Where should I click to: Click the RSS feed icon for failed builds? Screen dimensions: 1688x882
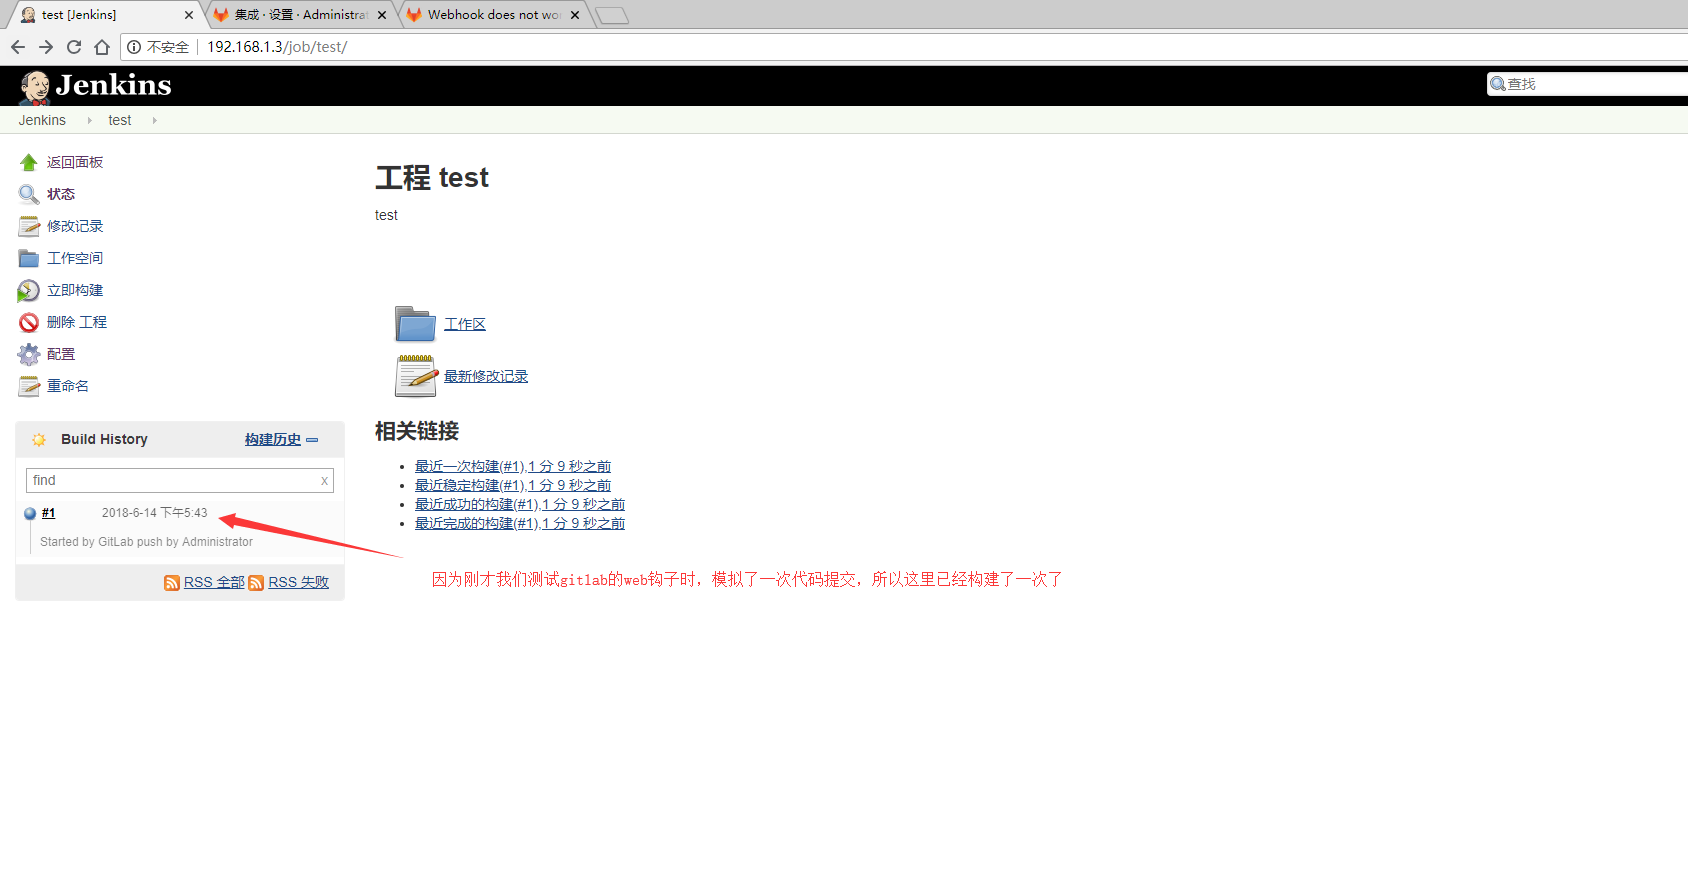pyautogui.click(x=256, y=583)
